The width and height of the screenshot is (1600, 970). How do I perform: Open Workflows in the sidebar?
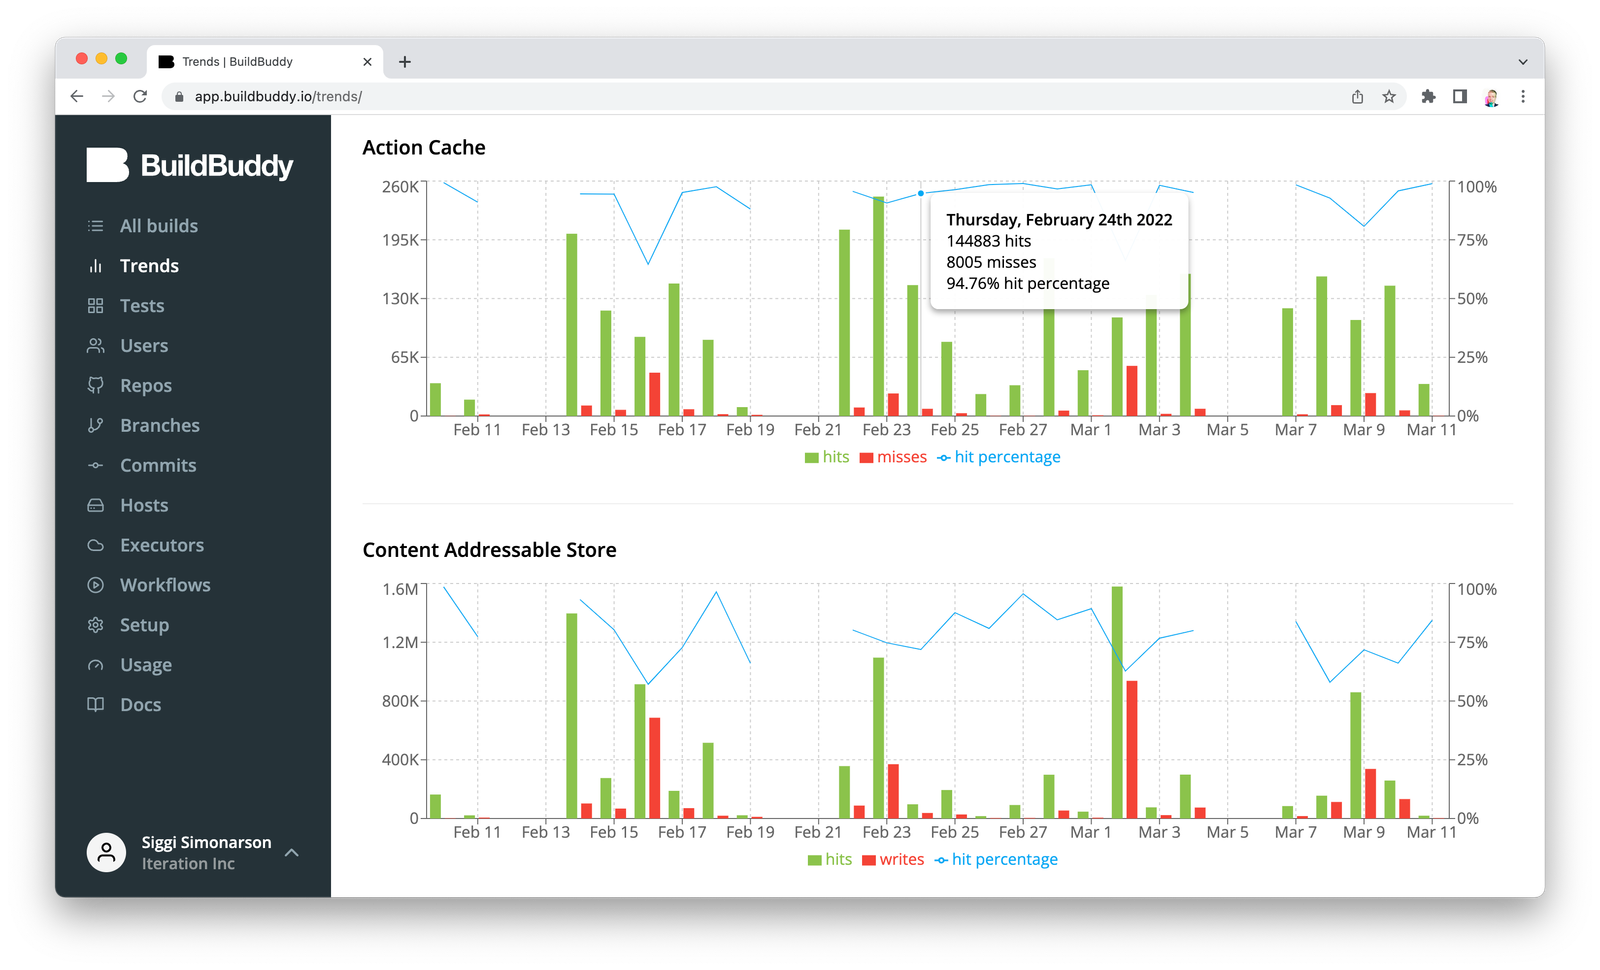(165, 586)
